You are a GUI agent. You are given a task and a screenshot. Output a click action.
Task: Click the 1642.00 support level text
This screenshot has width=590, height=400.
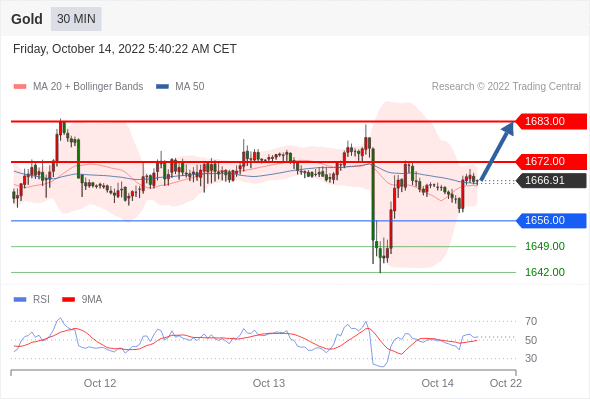(545, 272)
